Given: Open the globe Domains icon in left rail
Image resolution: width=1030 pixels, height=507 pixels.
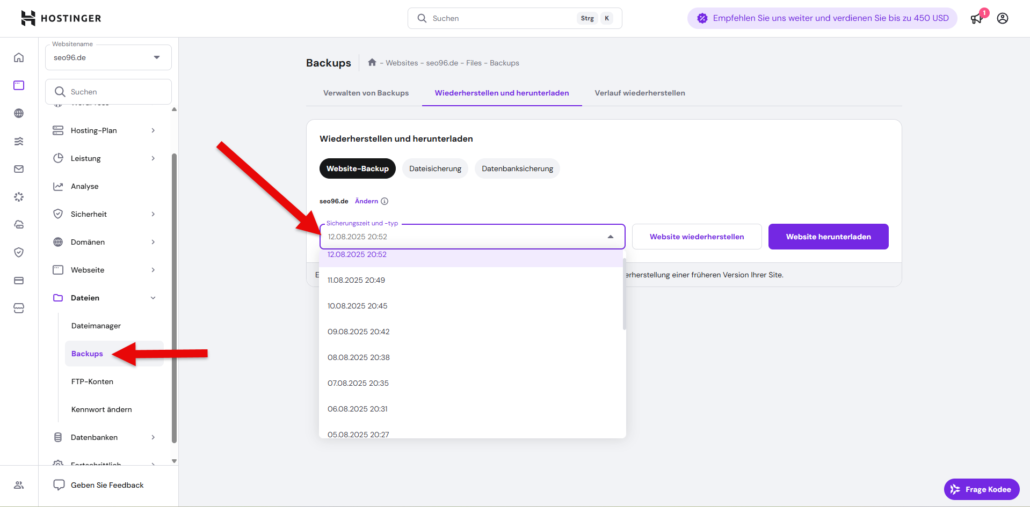Looking at the screenshot, I should coord(18,114).
